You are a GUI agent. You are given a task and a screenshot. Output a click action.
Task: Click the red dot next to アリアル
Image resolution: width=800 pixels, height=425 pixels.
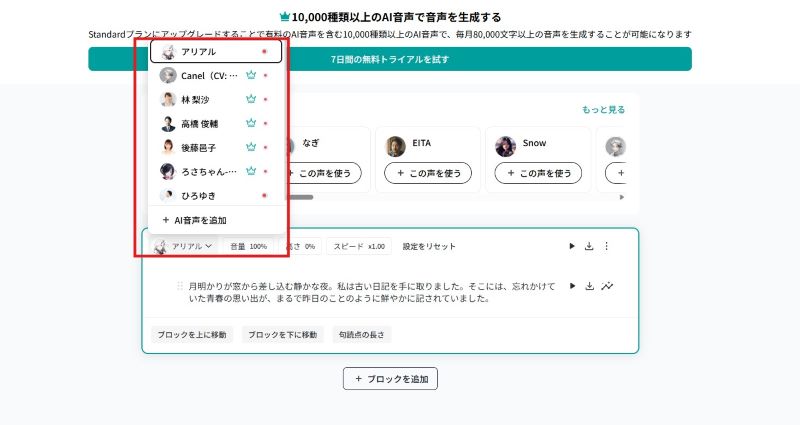coord(264,52)
